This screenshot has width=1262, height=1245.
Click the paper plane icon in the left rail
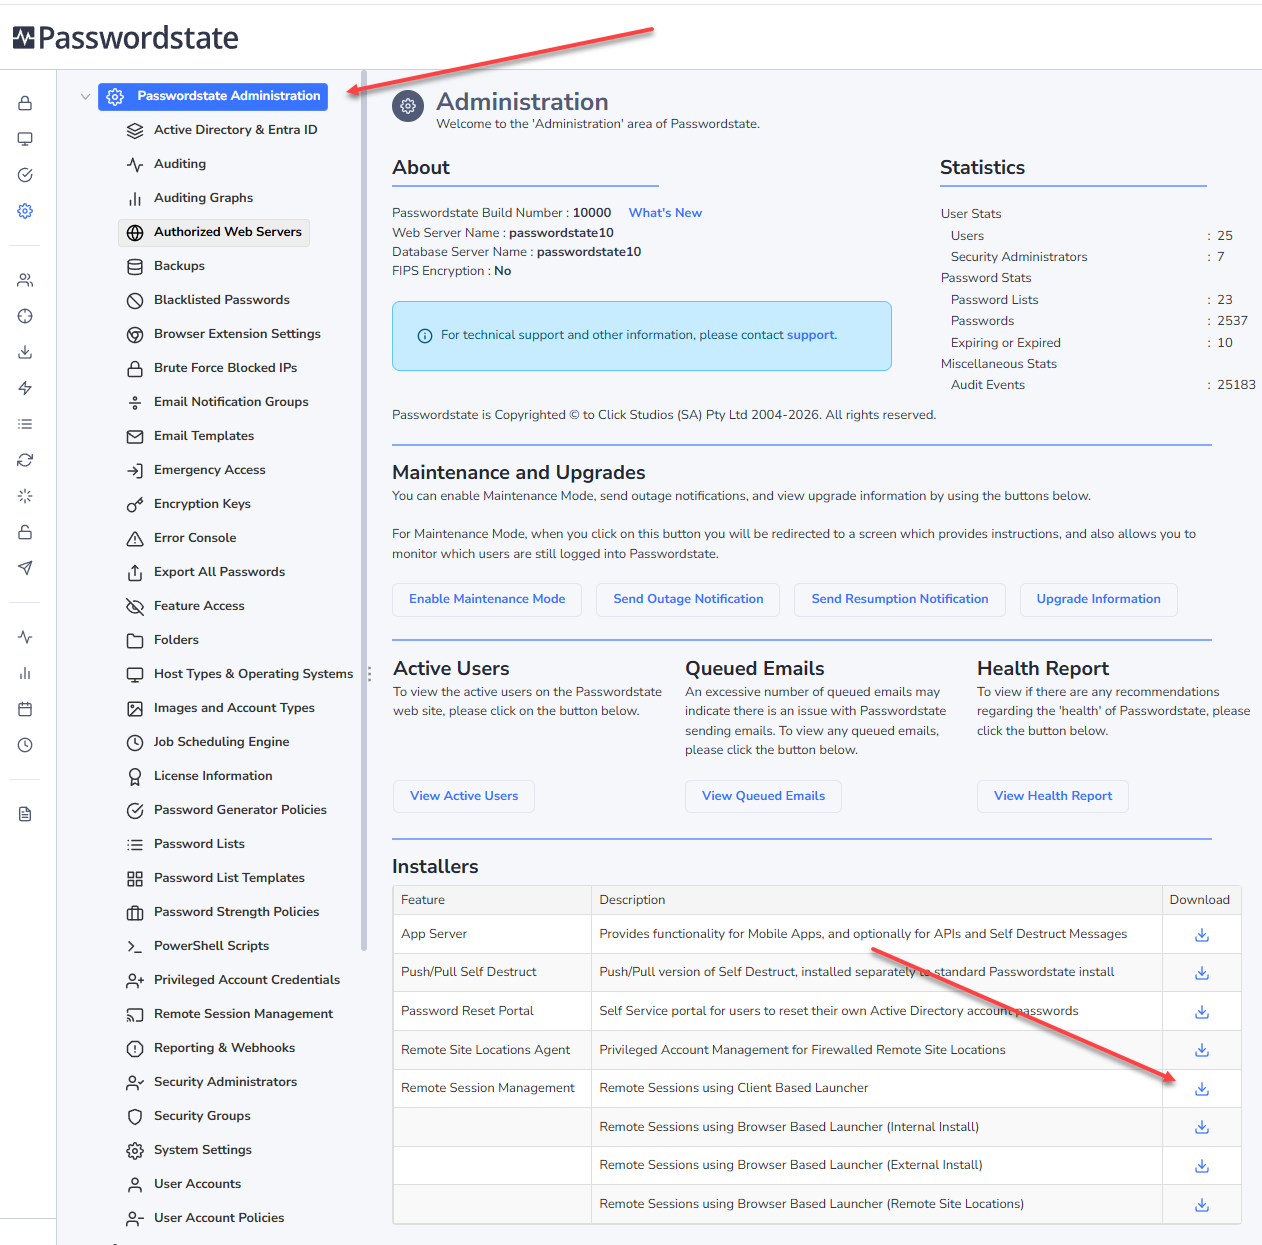click(25, 568)
